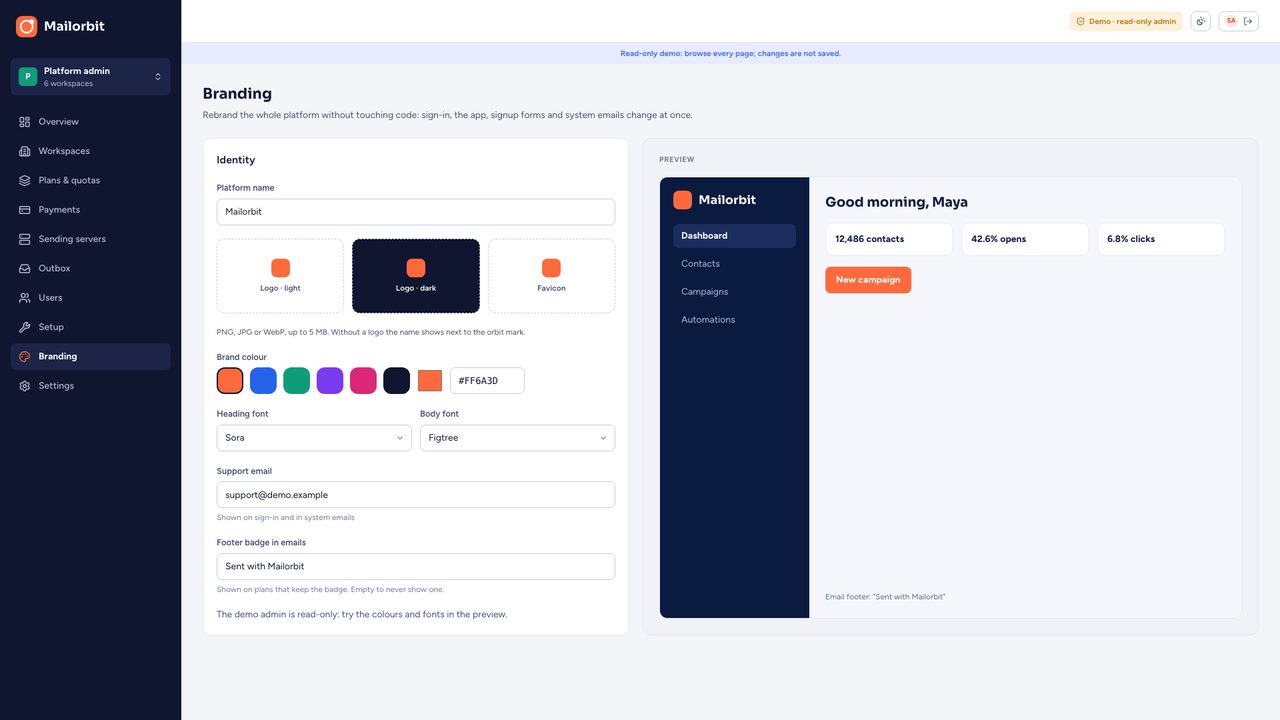
Task: Click the Payments card icon
Action: 25,210
